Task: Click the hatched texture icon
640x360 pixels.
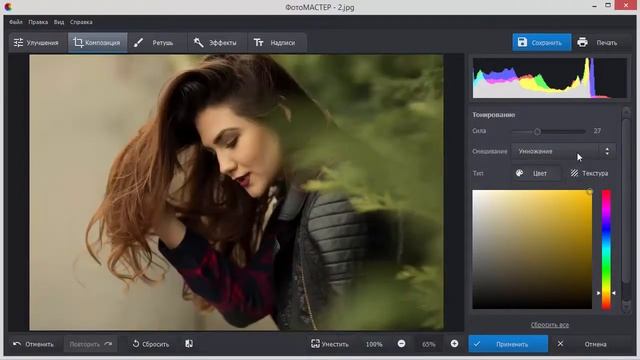Action: pyautogui.click(x=574, y=173)
